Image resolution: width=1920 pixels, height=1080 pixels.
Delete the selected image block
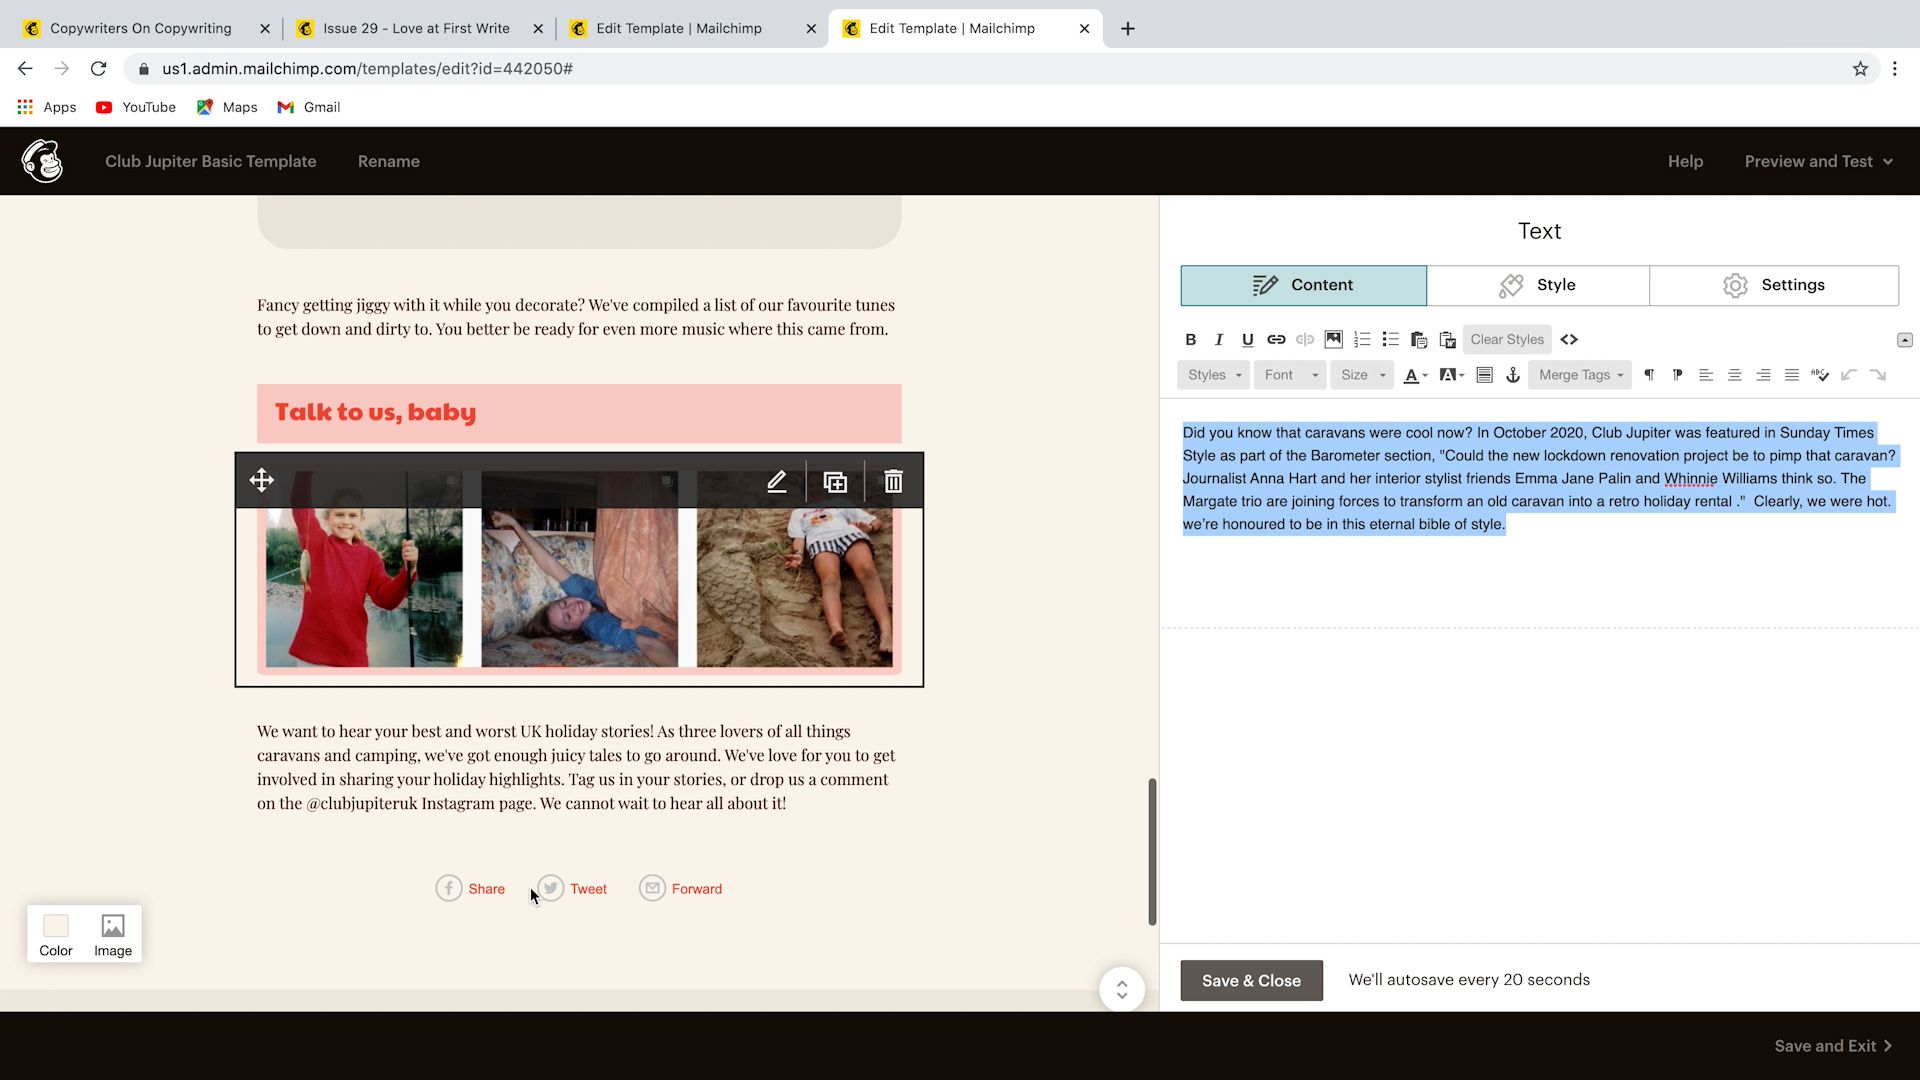[x=893, y=481]
